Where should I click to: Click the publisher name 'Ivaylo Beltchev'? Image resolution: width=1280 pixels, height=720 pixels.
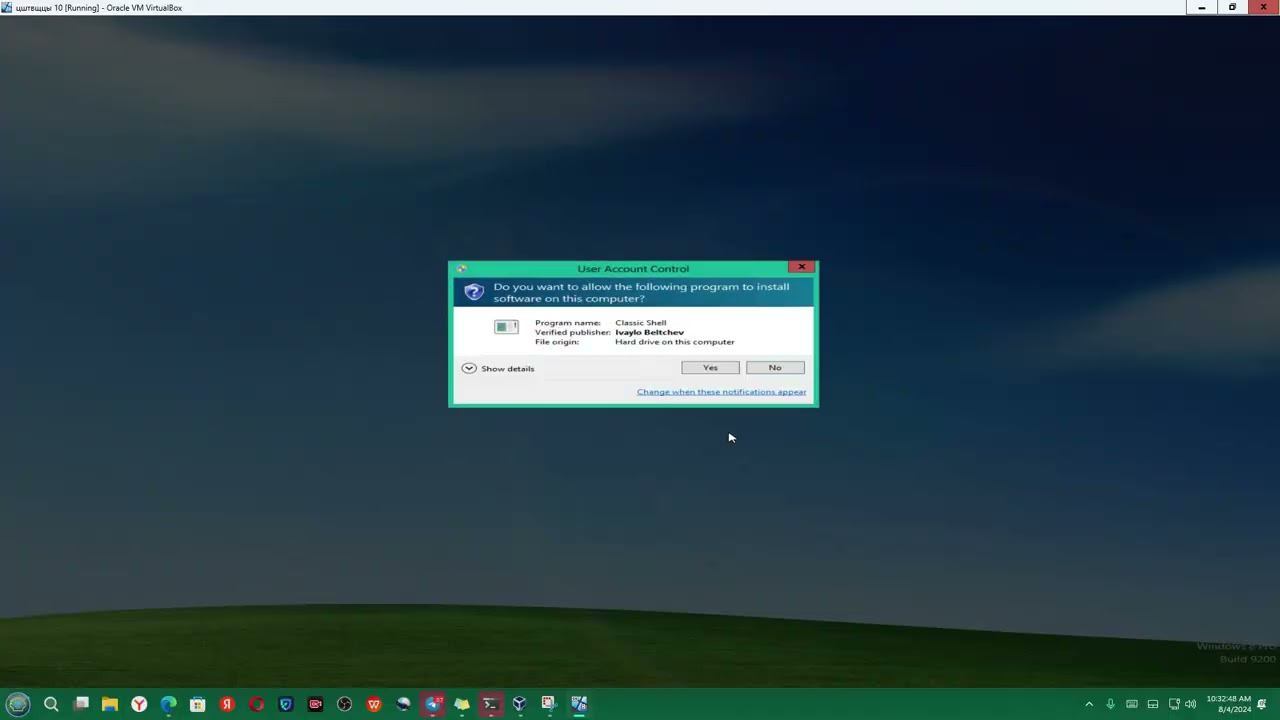(650, 333)
